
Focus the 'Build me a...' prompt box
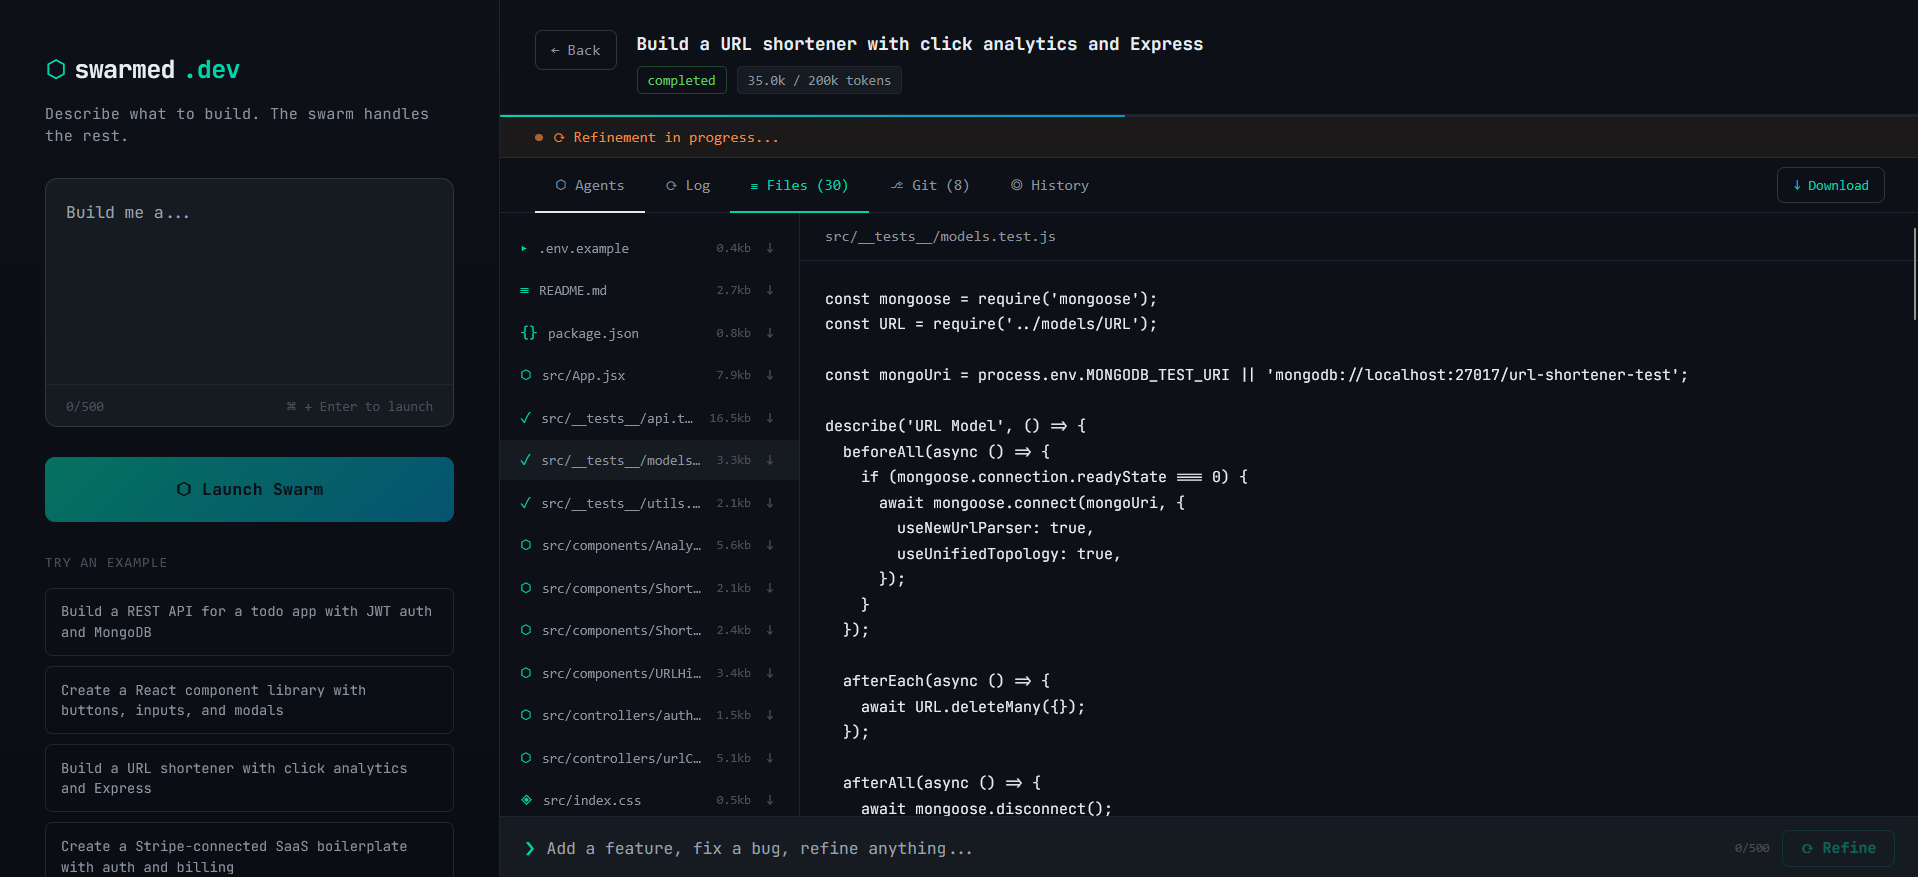(x=249, y=282)
